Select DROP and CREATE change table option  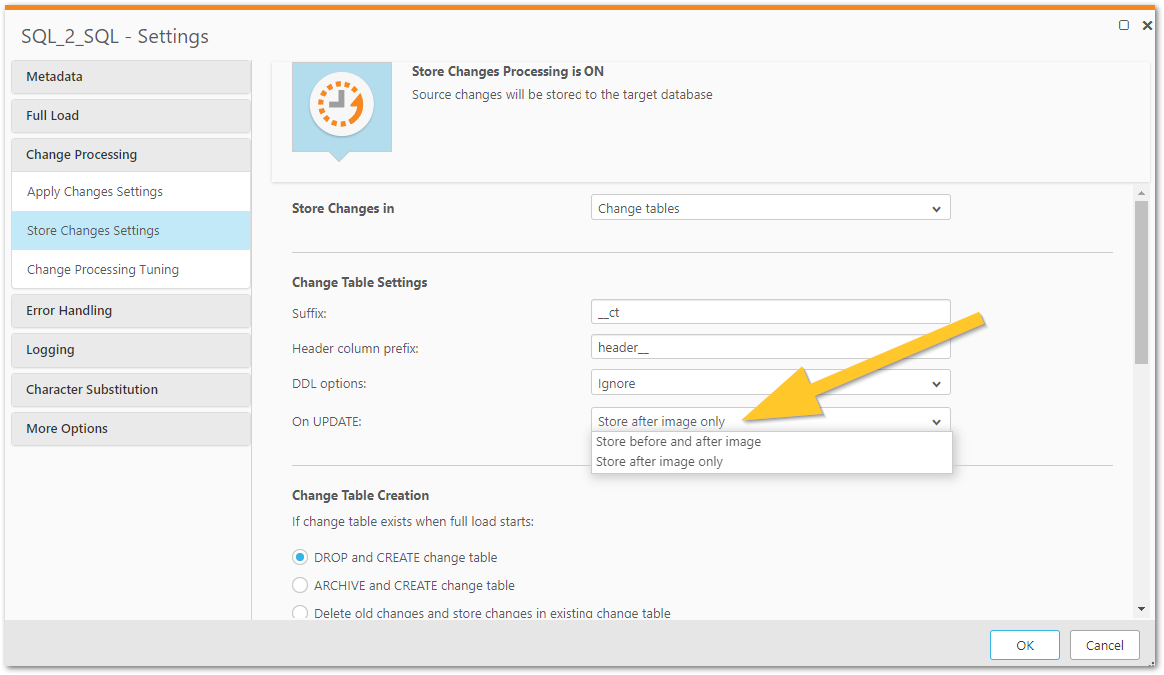click(x=300, y=557)
